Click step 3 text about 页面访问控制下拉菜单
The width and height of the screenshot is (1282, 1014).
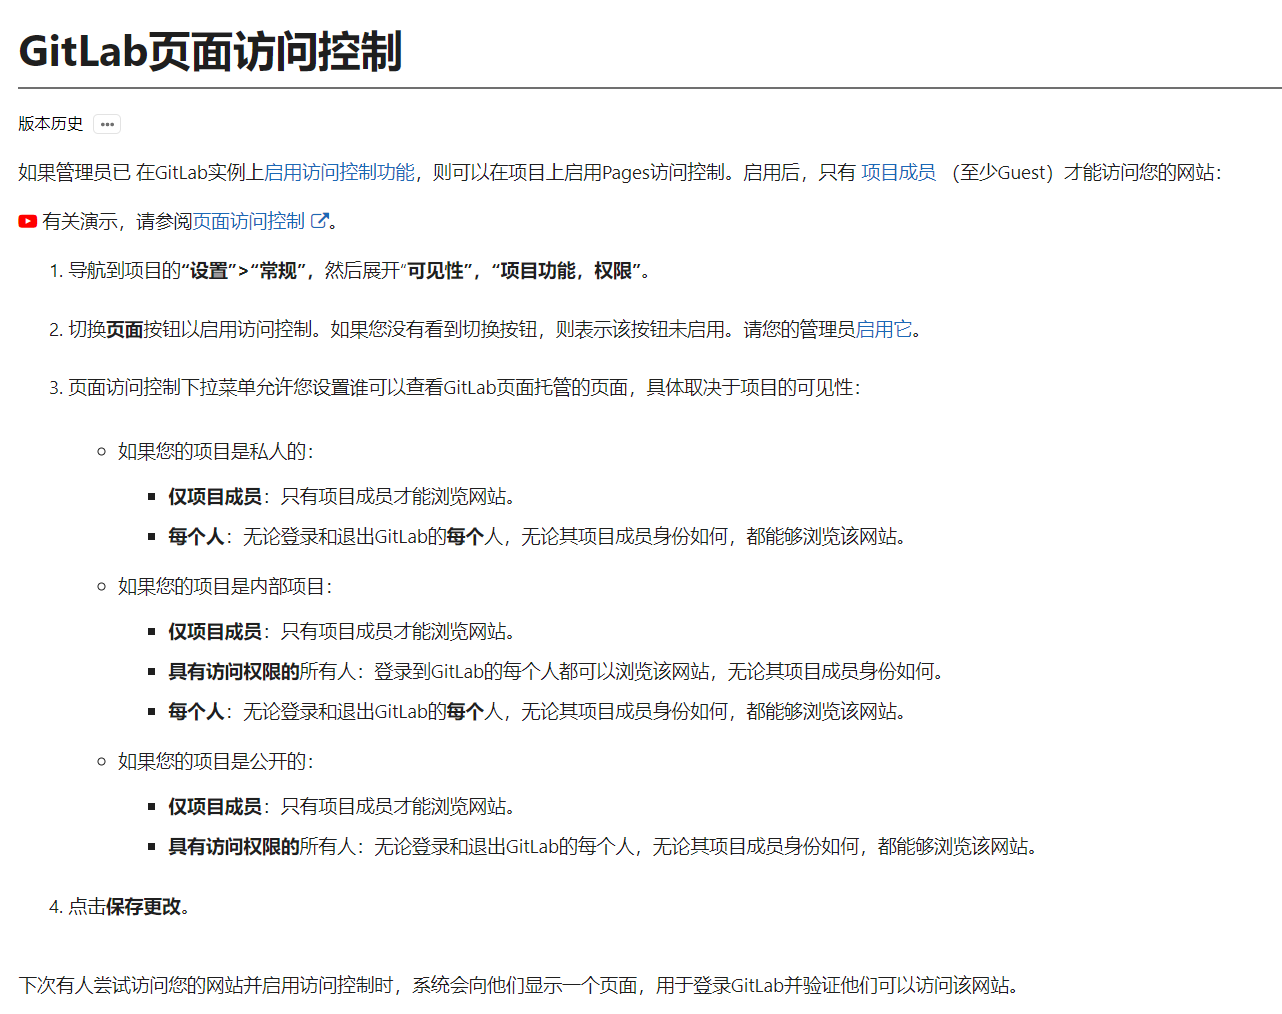(x=464, y=387)
